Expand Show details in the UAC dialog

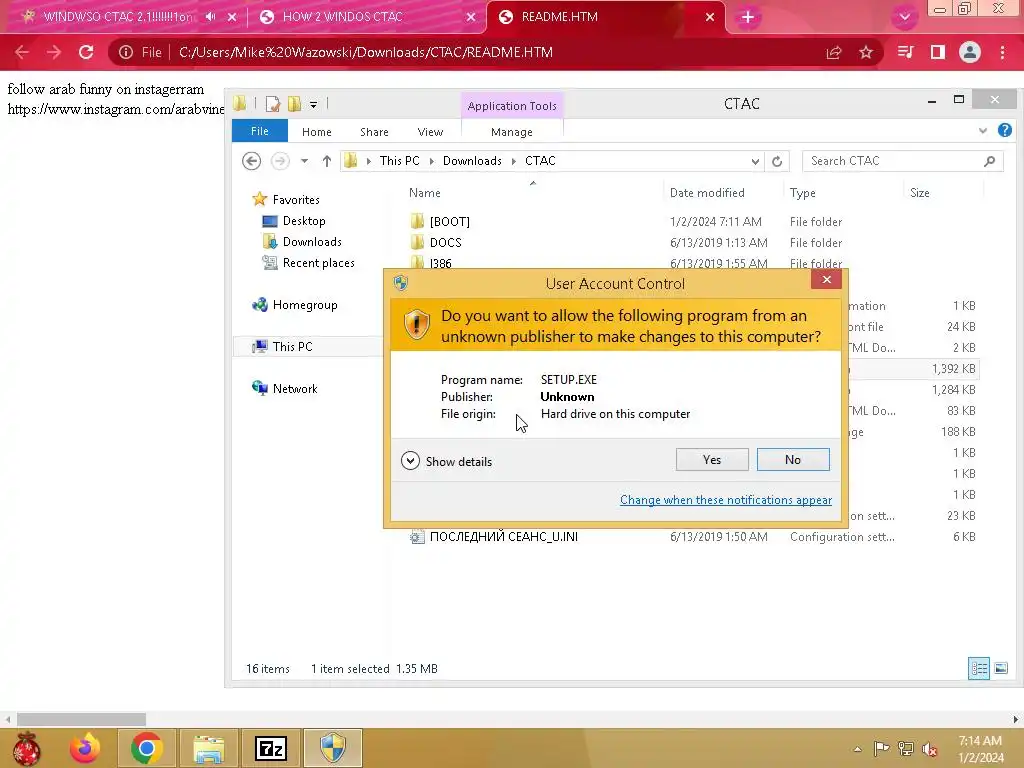point(447,461)
